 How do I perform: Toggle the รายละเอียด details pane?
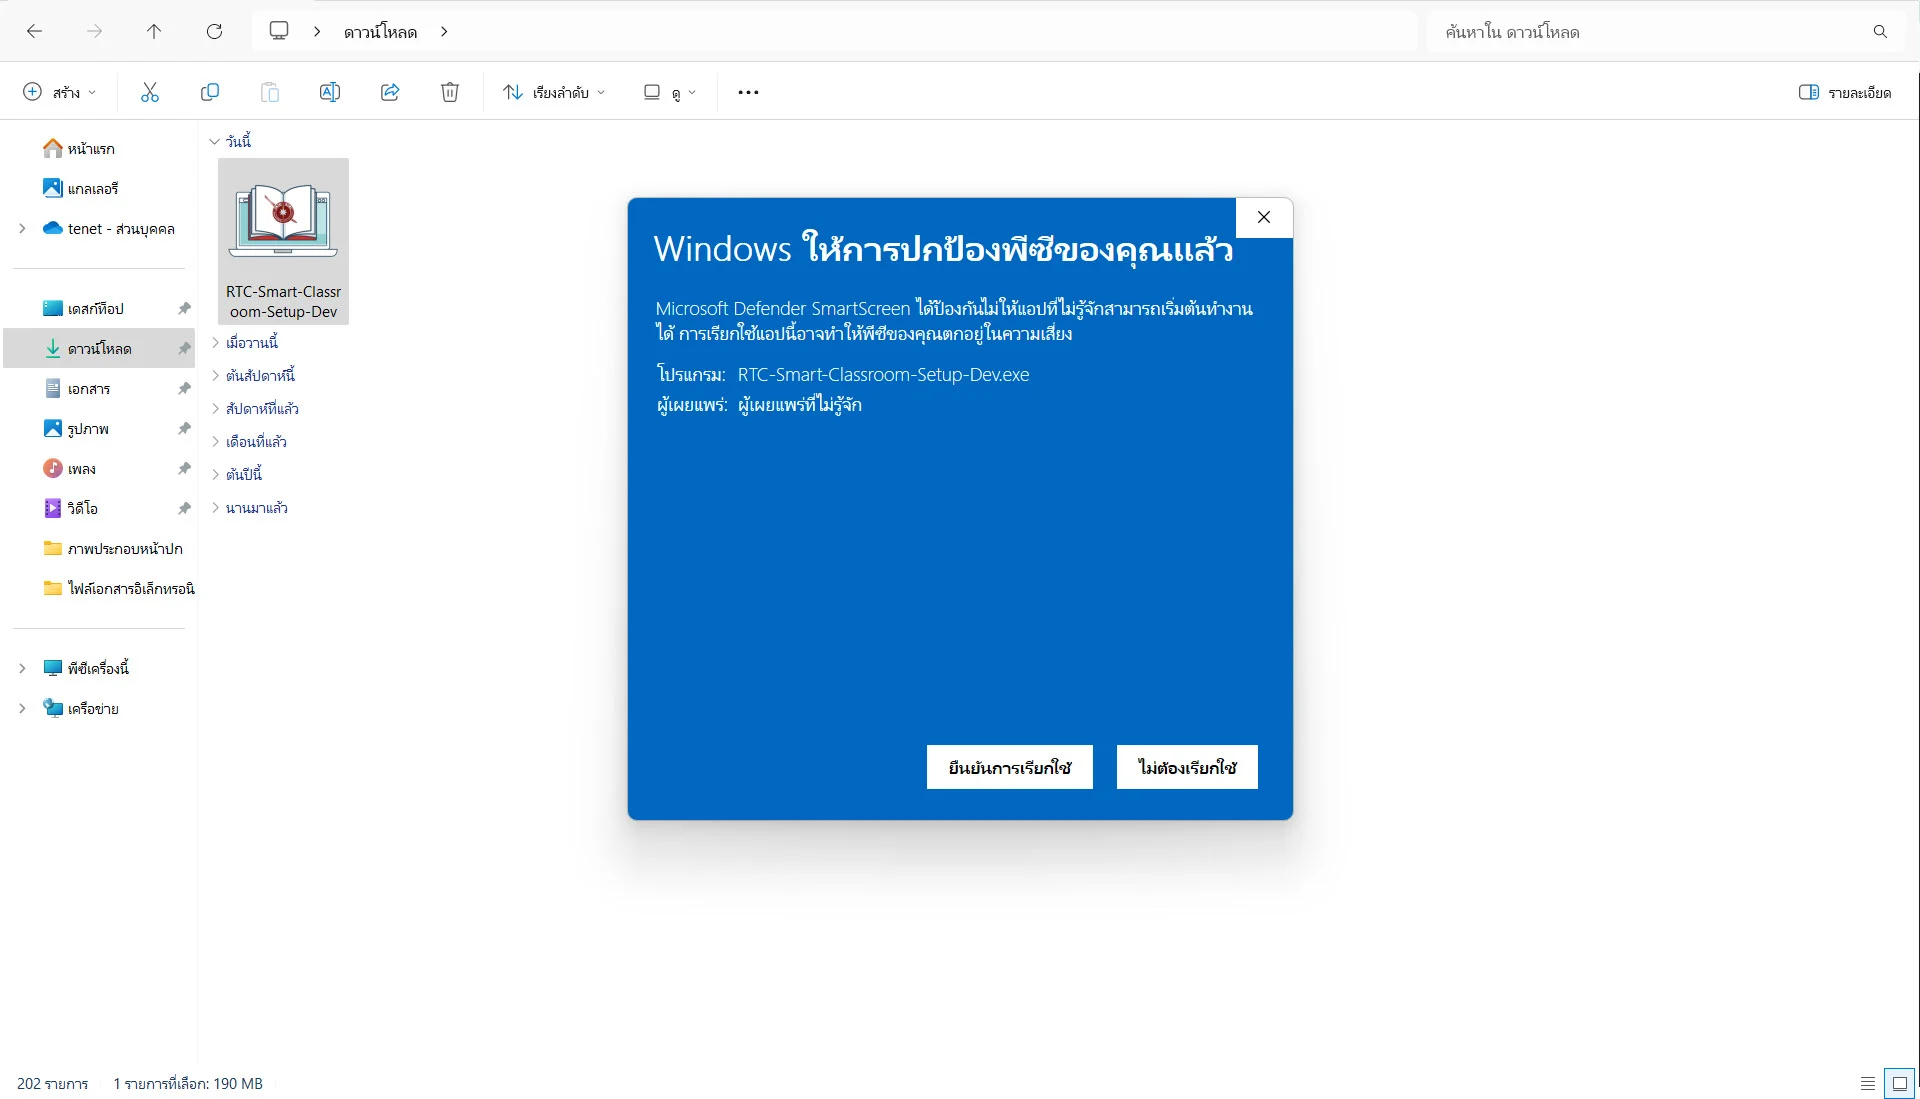[x=1845, y=92]
